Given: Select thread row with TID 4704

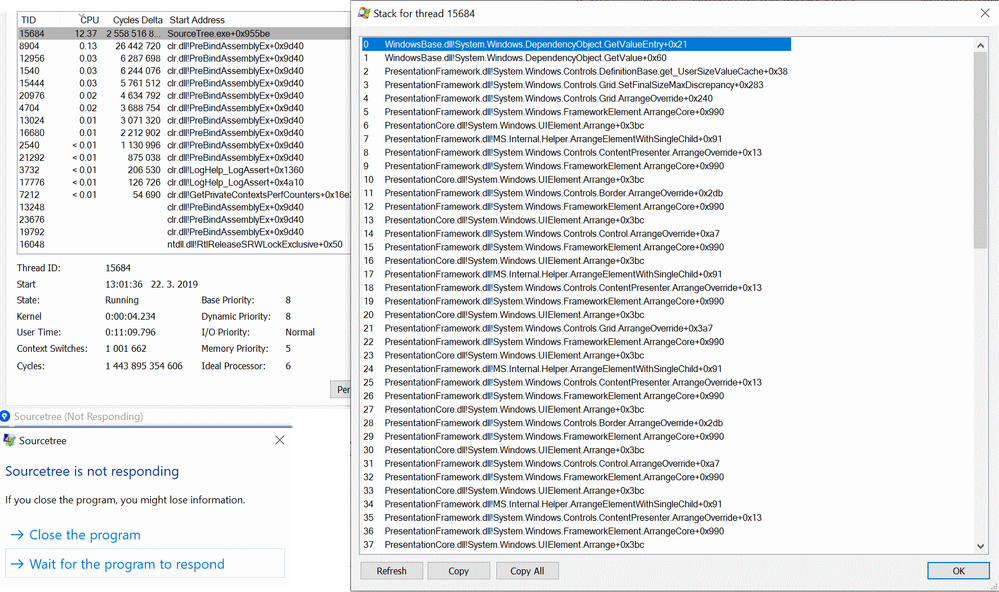Looking at the screenshot, I should click(x=184, y=108).
